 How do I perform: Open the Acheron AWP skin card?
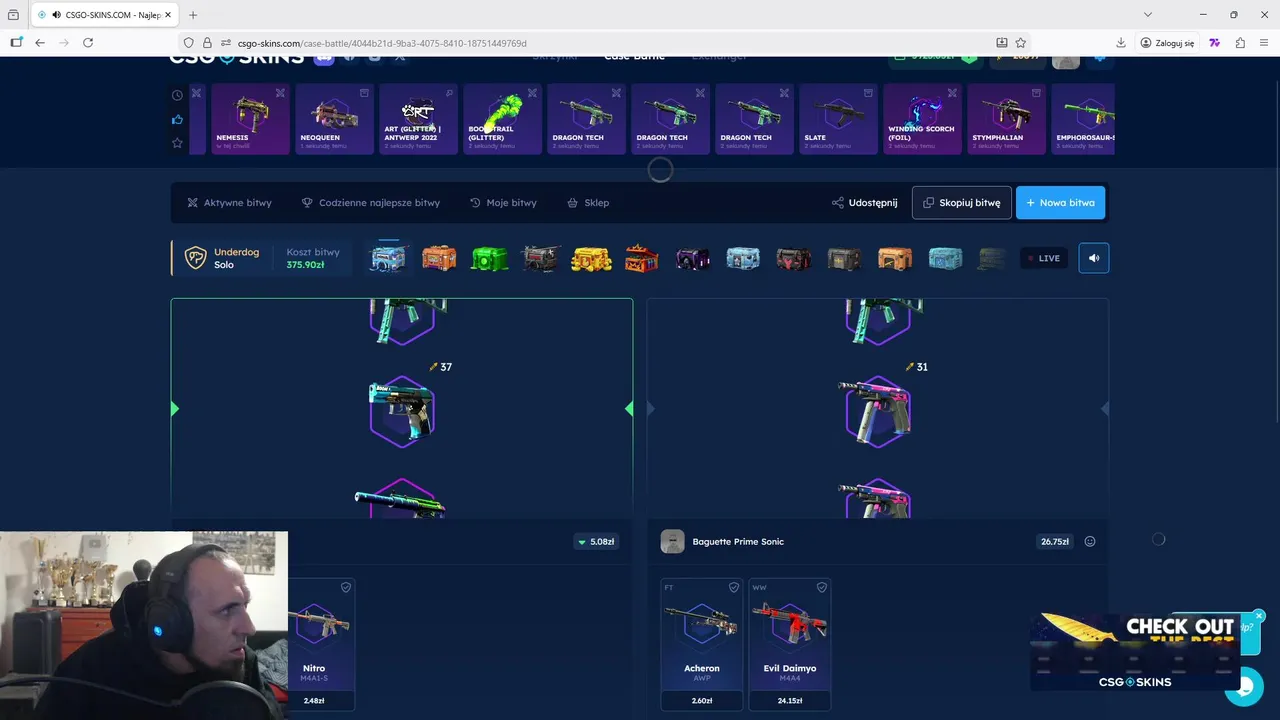click(x=702, y=644)
